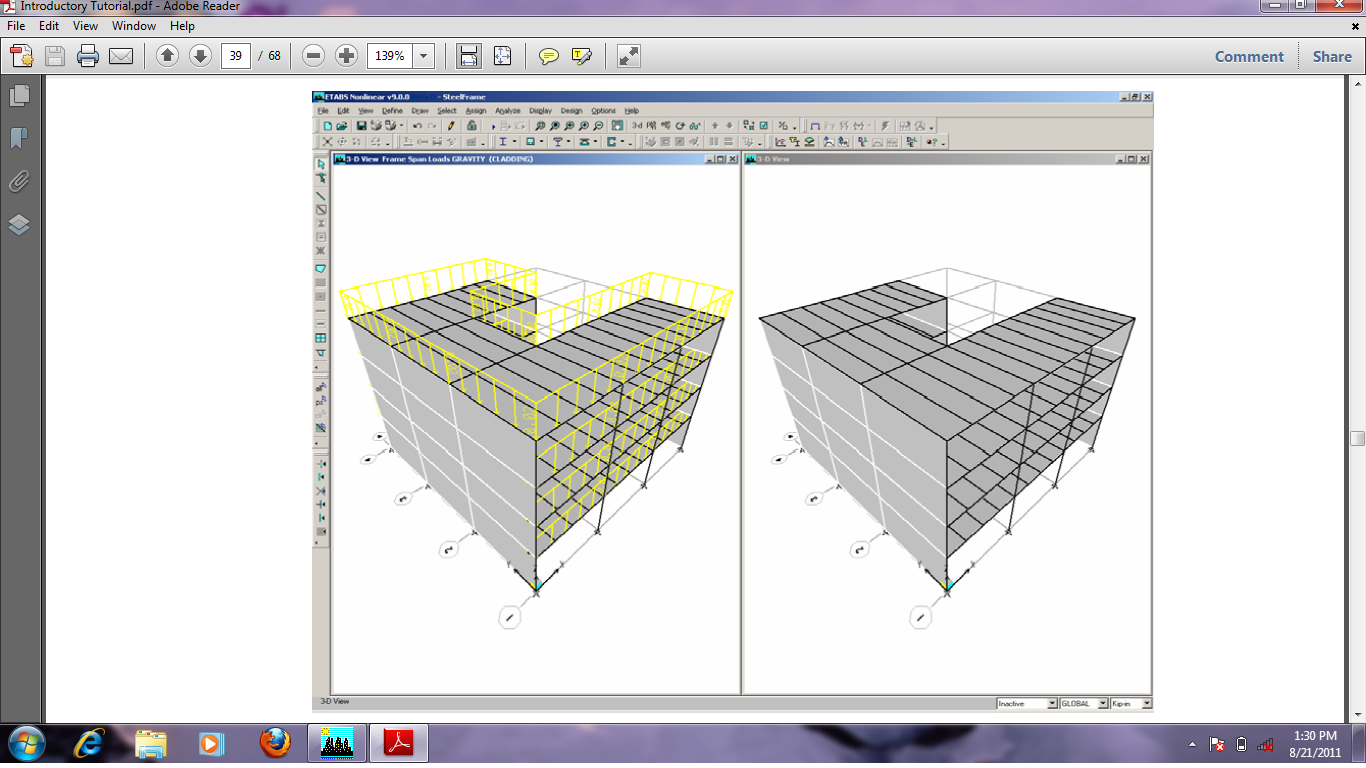Open the zoom percentage dropdown showing 139%
This screenshot has height=768, width=1366.
pyautogui.click(x=424, y=56)
